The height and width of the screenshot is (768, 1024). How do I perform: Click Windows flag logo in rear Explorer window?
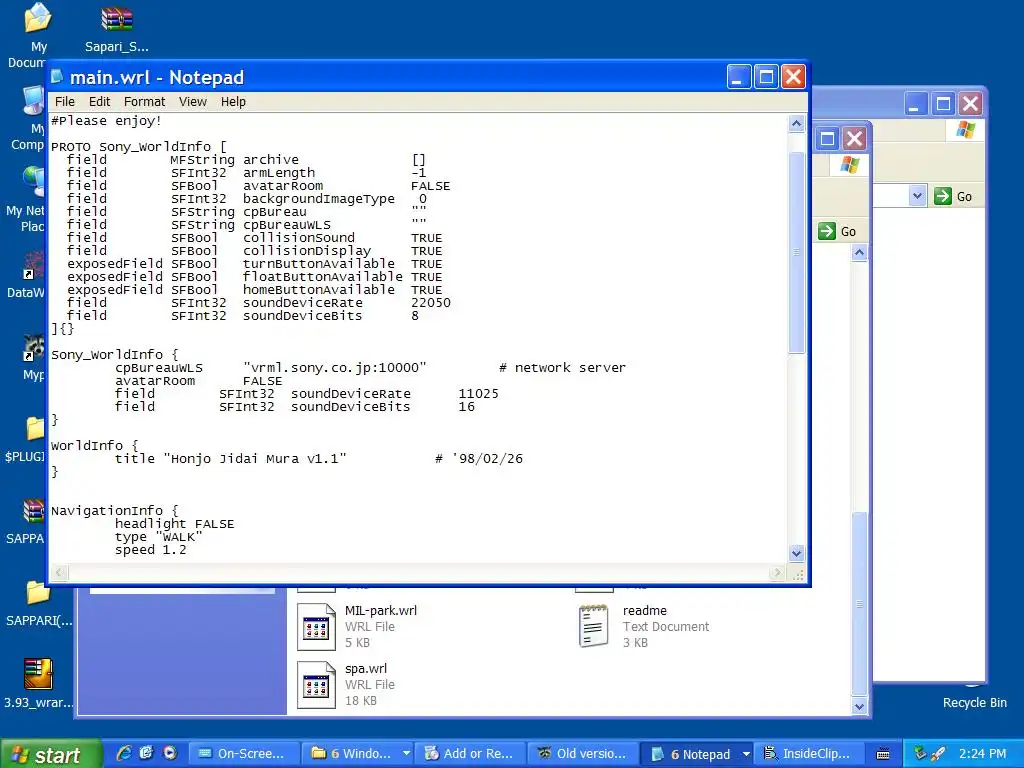coord(966,129)
